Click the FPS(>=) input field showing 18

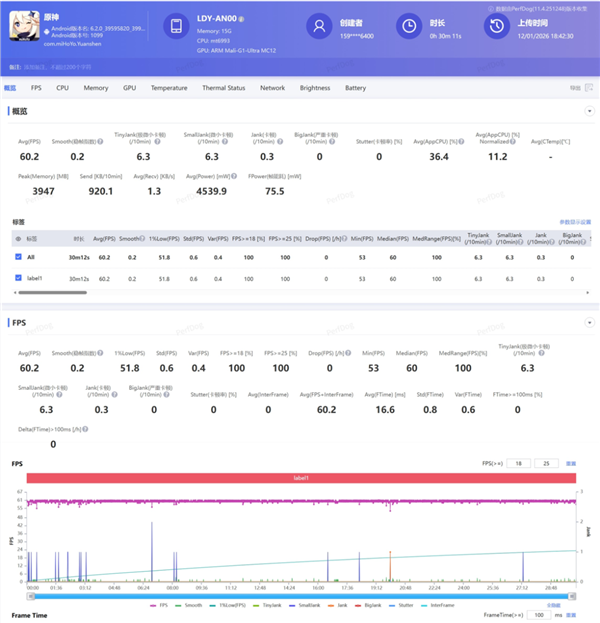519,463
